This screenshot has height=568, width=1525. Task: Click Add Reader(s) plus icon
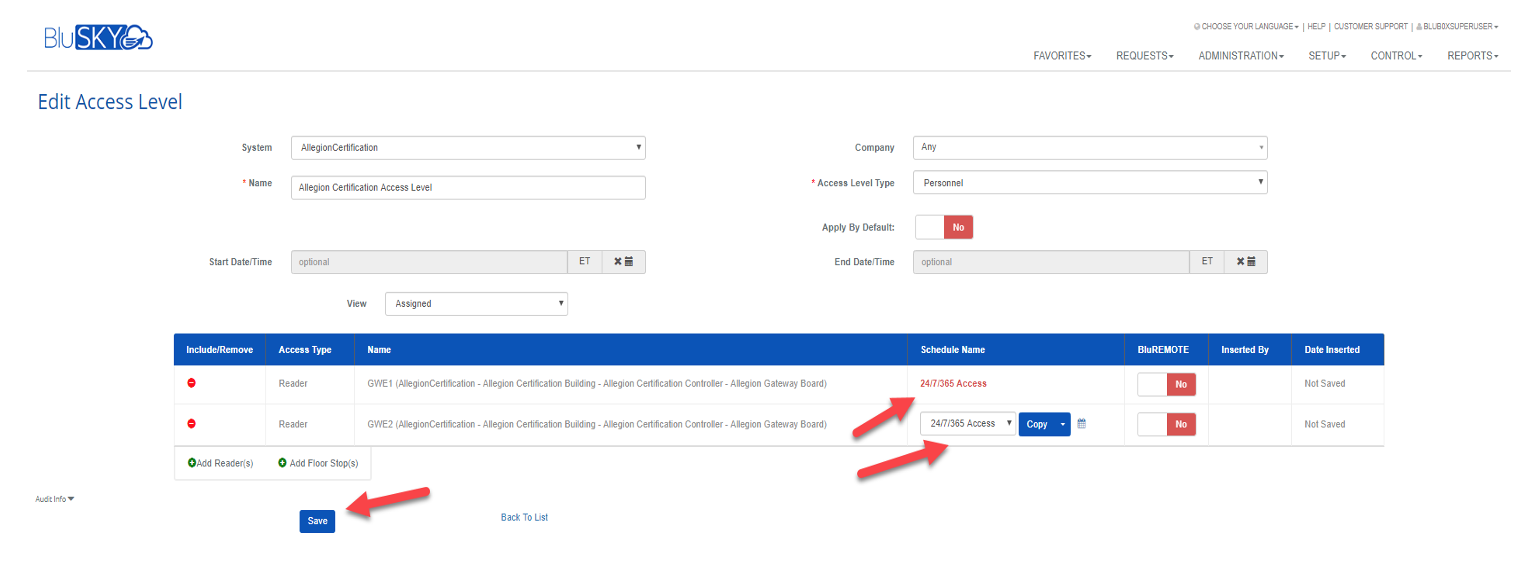192,463
